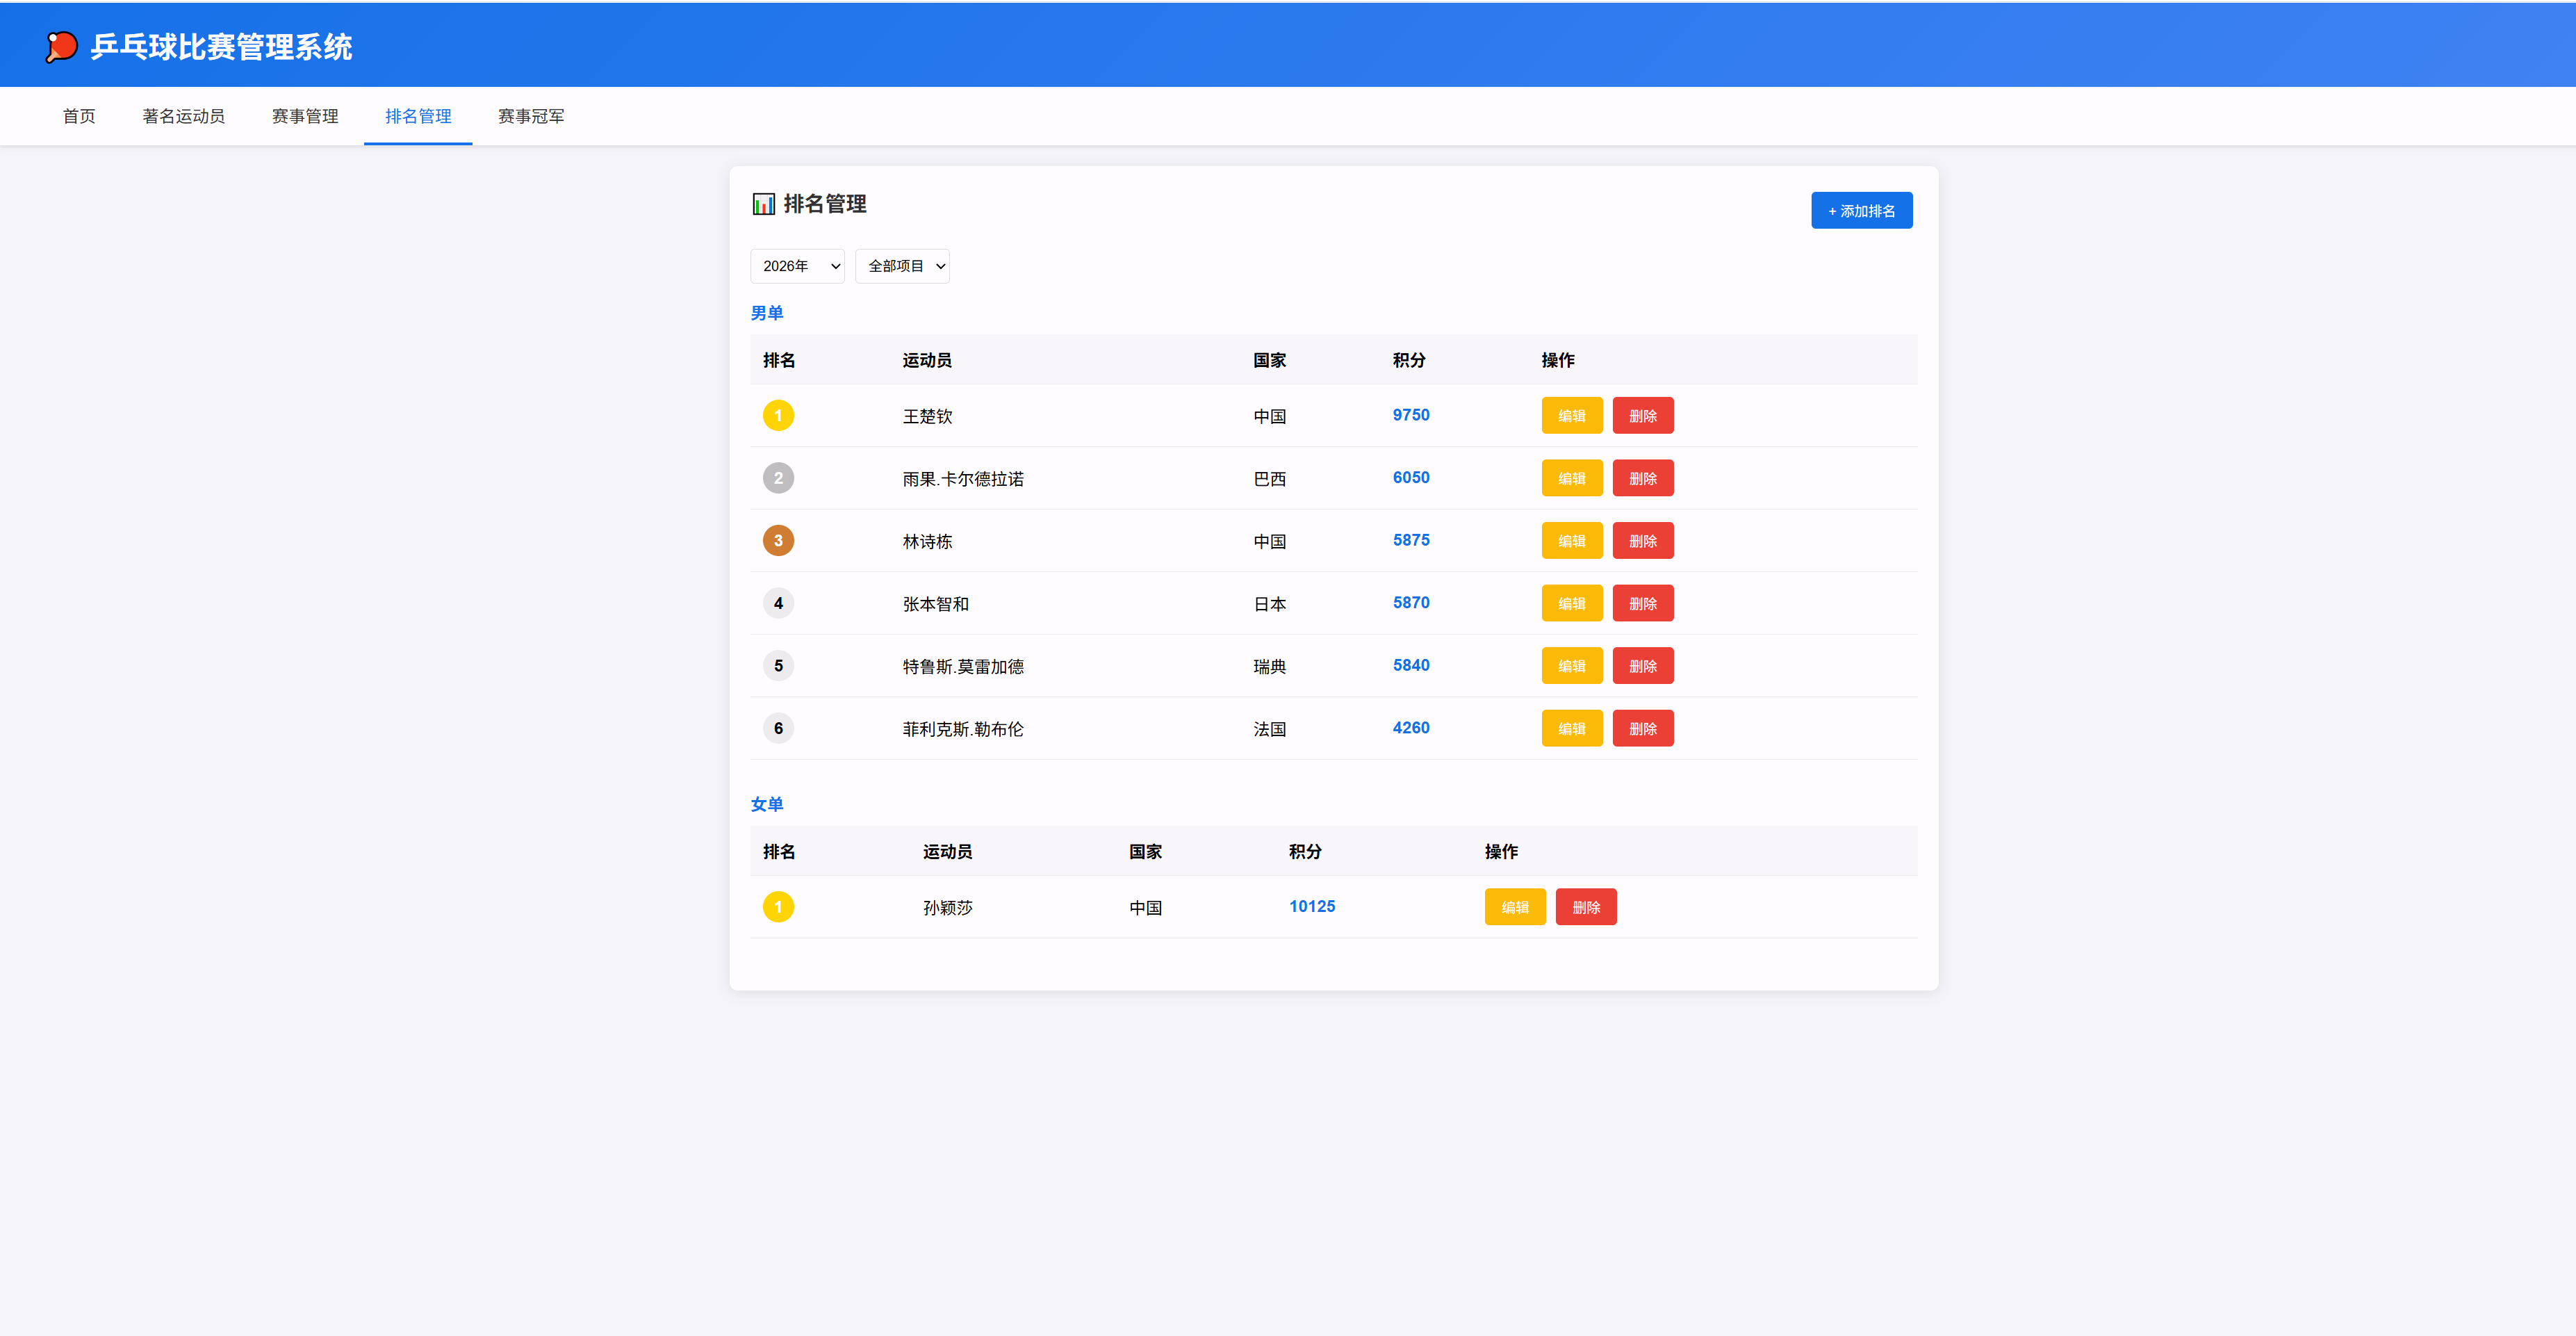Click gold rank 1 badge for 孙颖莎
2576x1336 pixels.
click(x=778, y=907)
